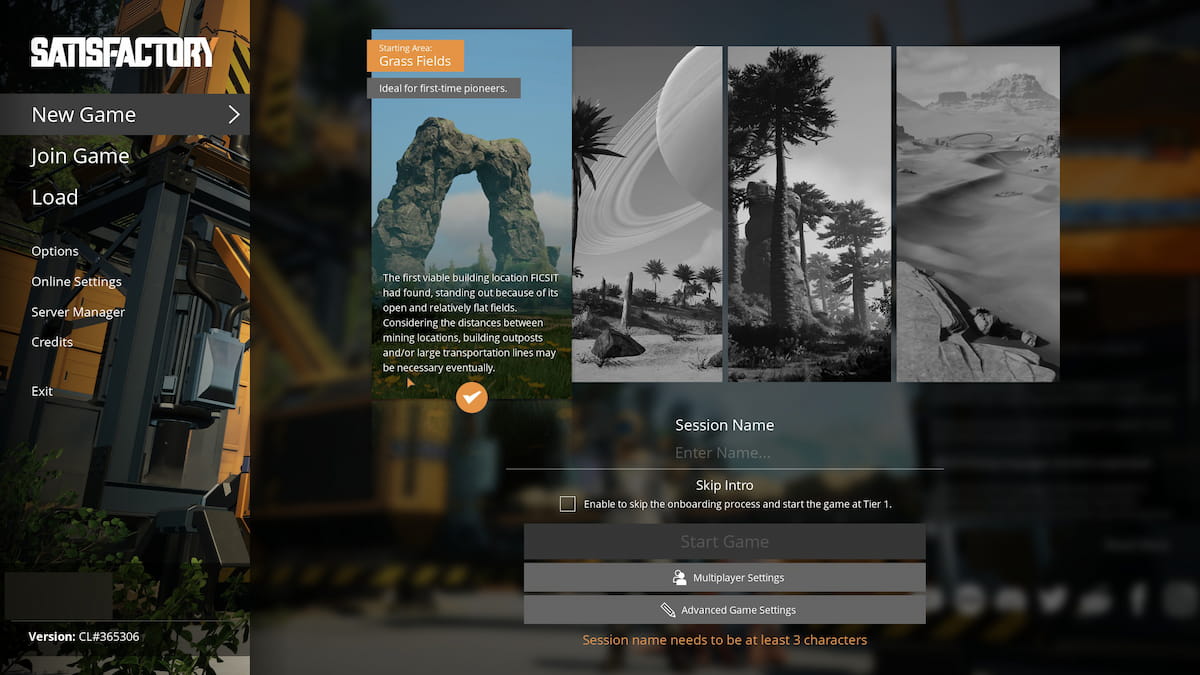1200x675 pixels.
Task: Select the tall-tree forest starting area
Action: (x=809, y=214)
